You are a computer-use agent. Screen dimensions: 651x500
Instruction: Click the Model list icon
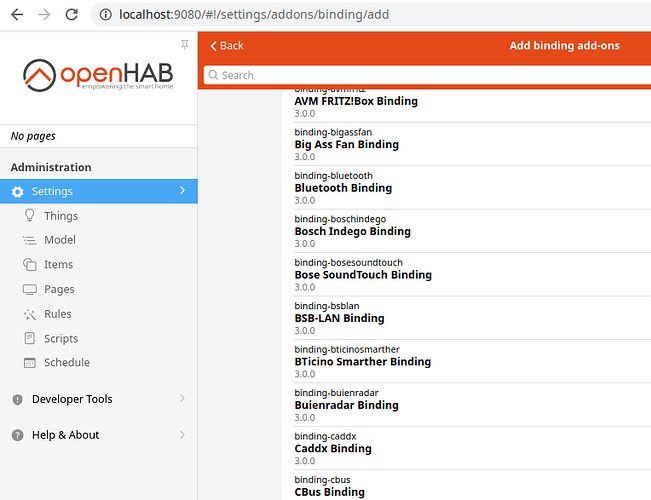[x=29, y=240]
